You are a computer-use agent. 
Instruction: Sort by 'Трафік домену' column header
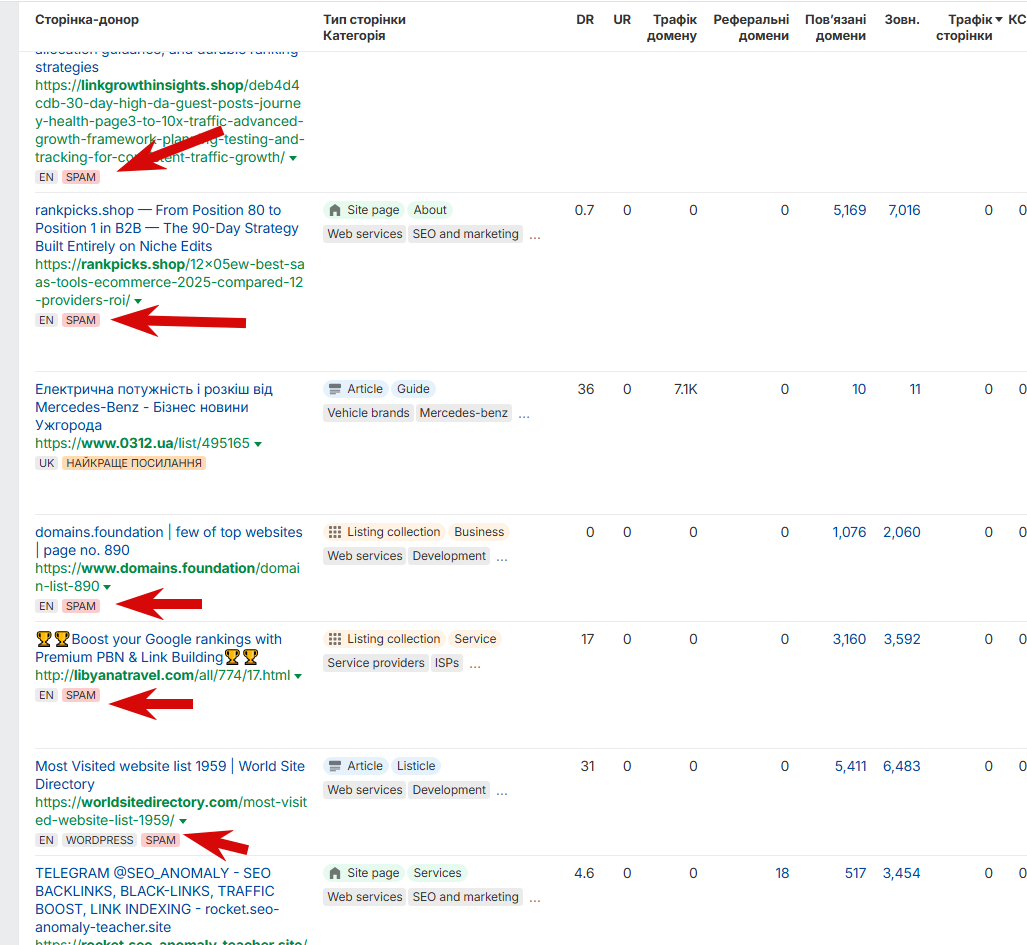pos(671,28)
